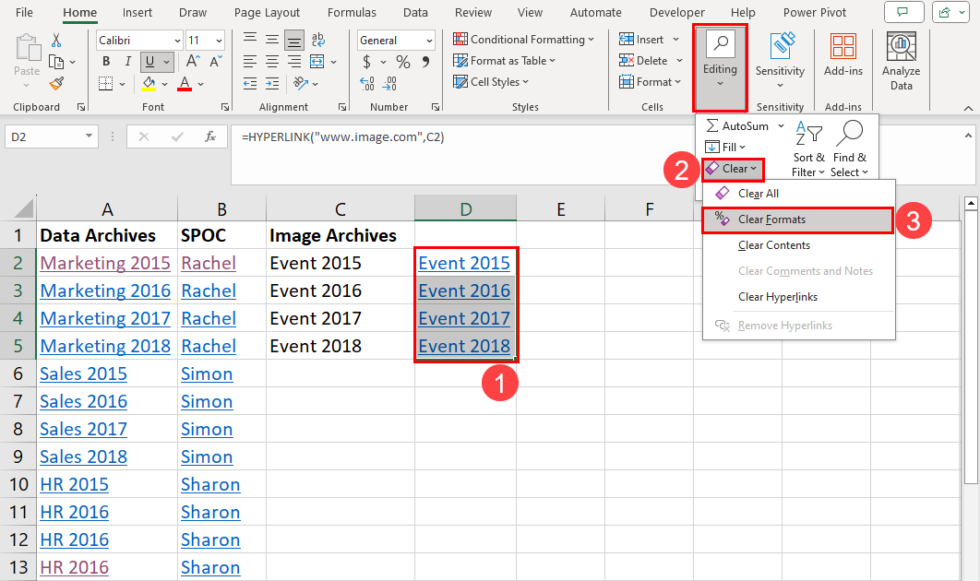Switch to the Formulas tab
Screen dimensions: 980x581
pos(351,12)
